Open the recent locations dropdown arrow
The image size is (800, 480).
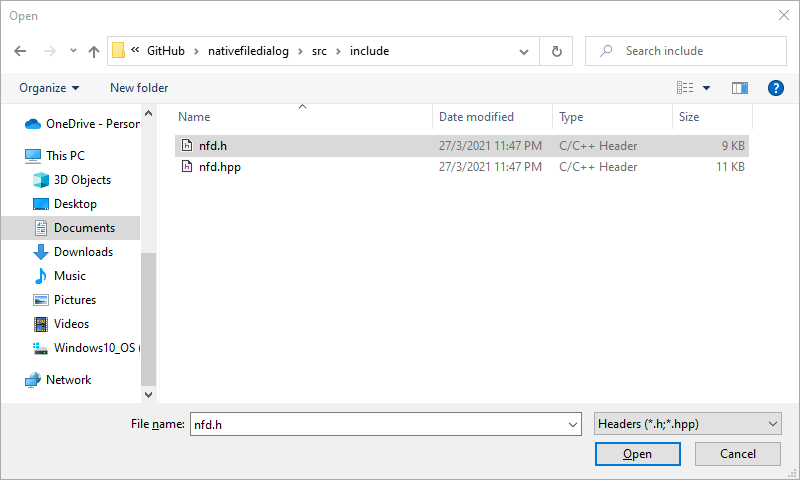[73, 51]
